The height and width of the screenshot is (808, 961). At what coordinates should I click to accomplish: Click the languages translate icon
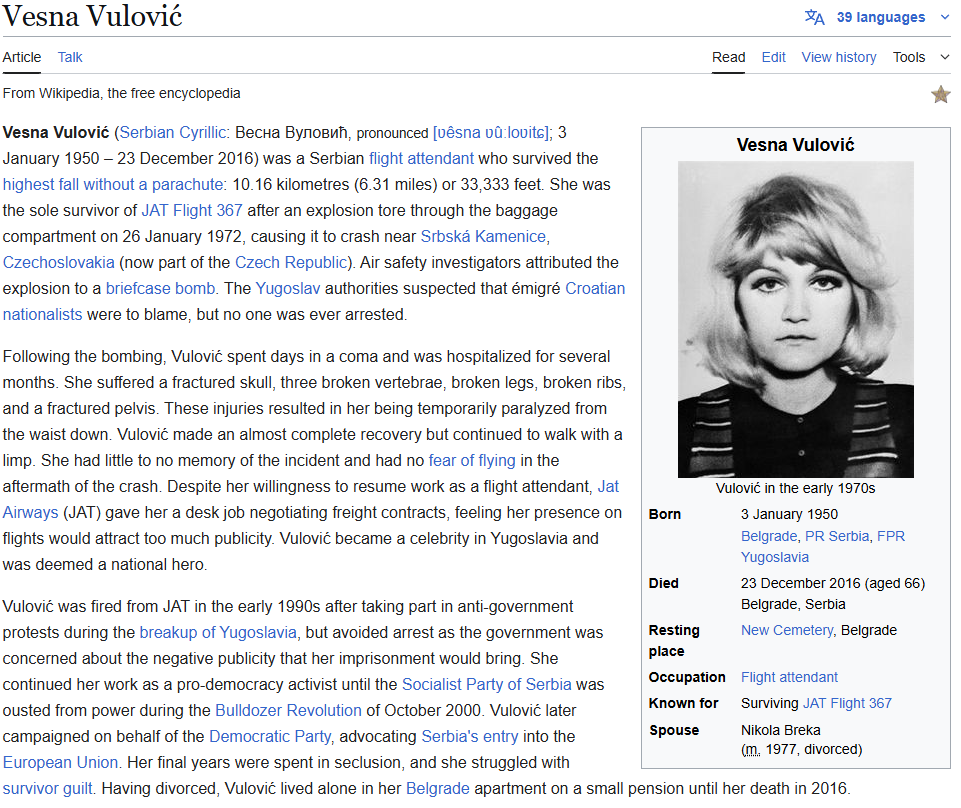pos(815,17)
